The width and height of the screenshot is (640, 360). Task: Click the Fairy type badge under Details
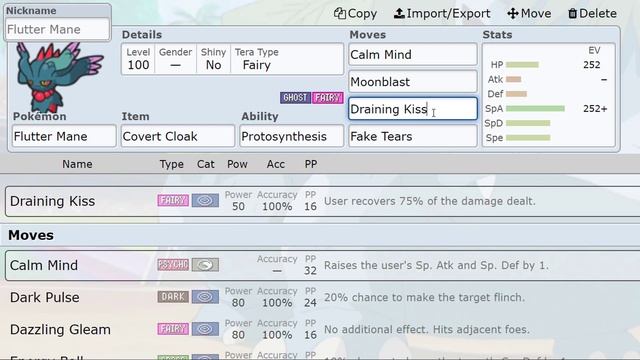pos(327,98)
